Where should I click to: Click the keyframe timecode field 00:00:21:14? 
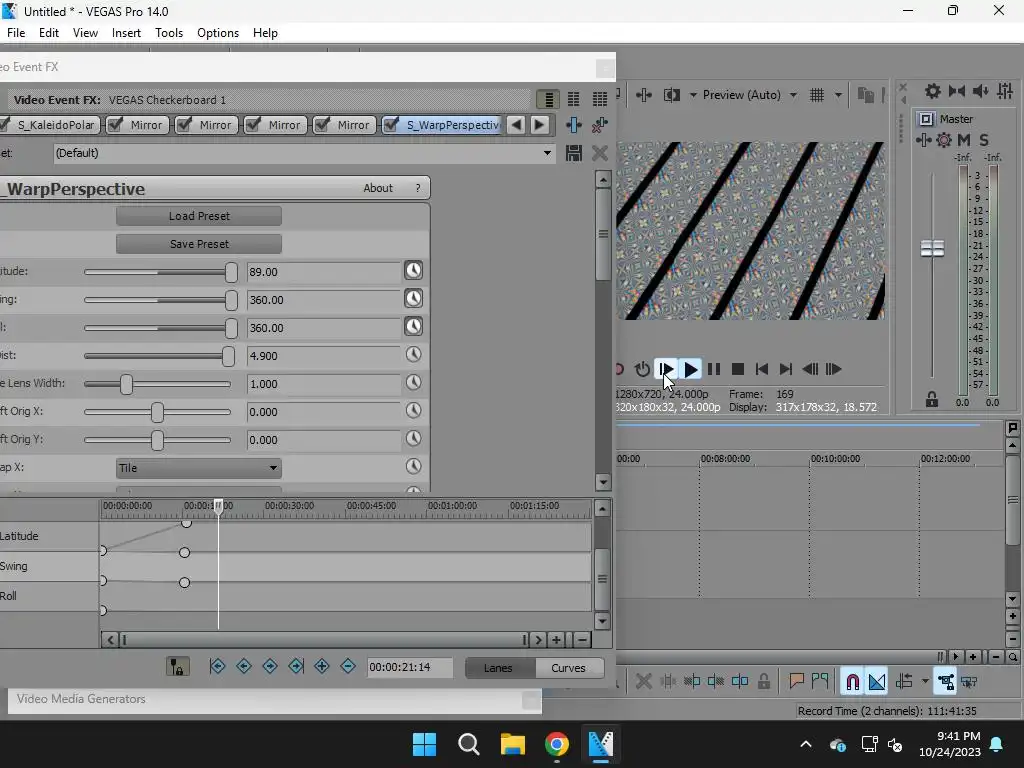pos(409,667)
